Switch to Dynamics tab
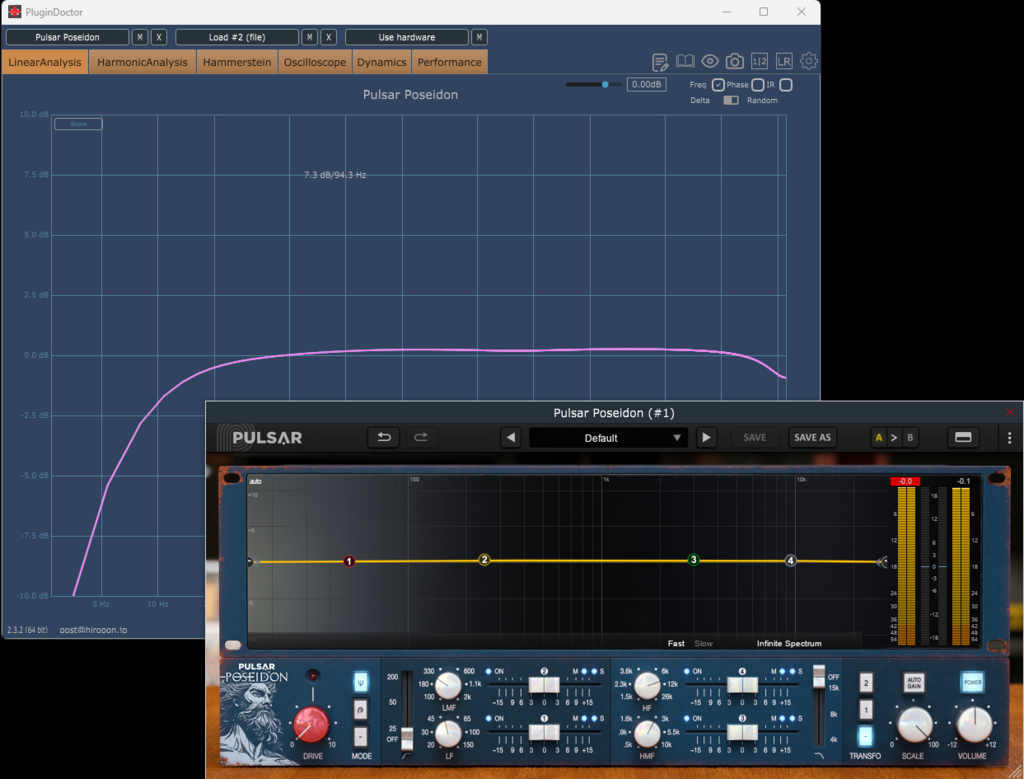1024x779 pixels. tap(381, 62)
